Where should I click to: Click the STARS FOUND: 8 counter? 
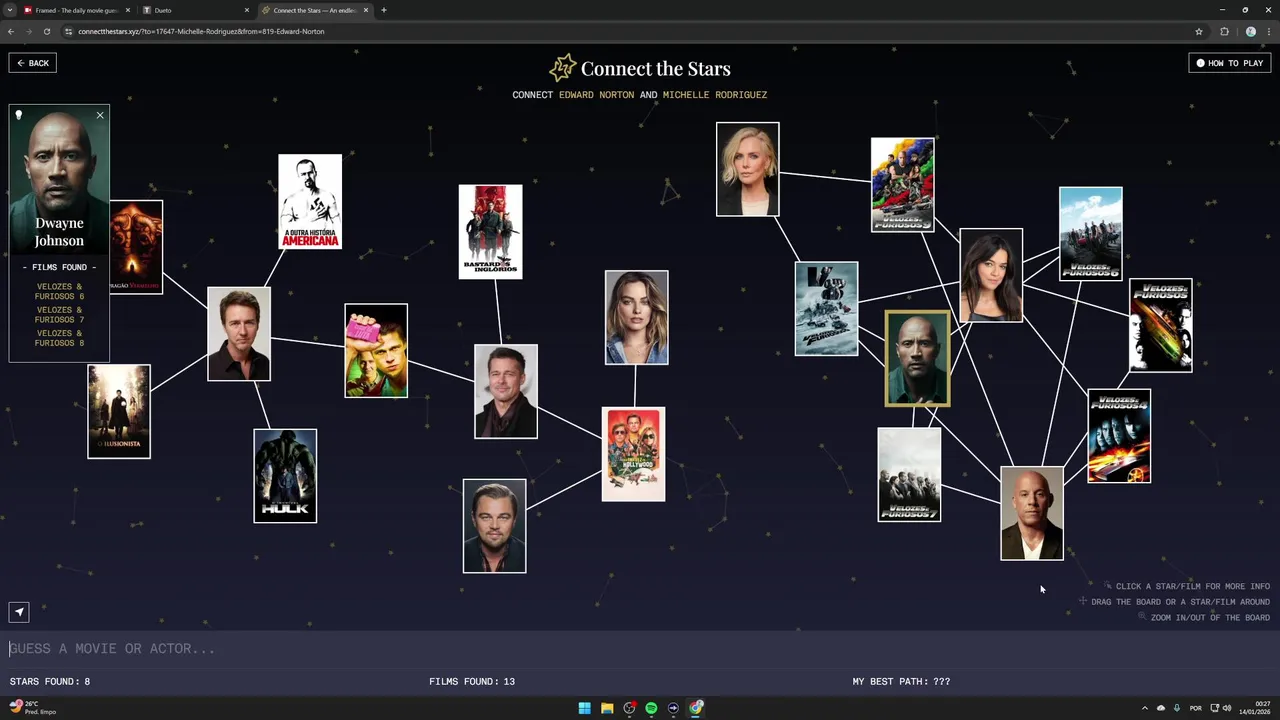click(x=50, y=682)
